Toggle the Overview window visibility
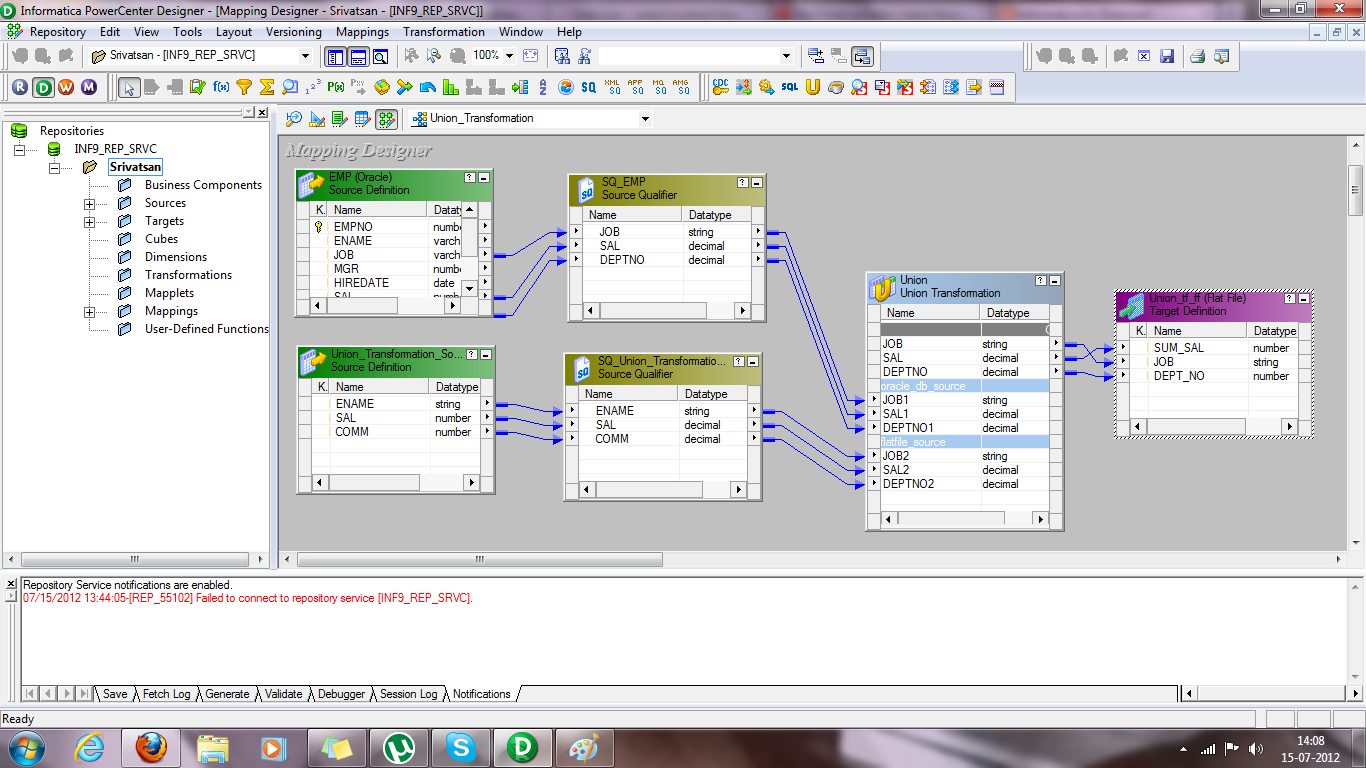The height and width of the screenshot is (768, 1366). coord(381,56)
